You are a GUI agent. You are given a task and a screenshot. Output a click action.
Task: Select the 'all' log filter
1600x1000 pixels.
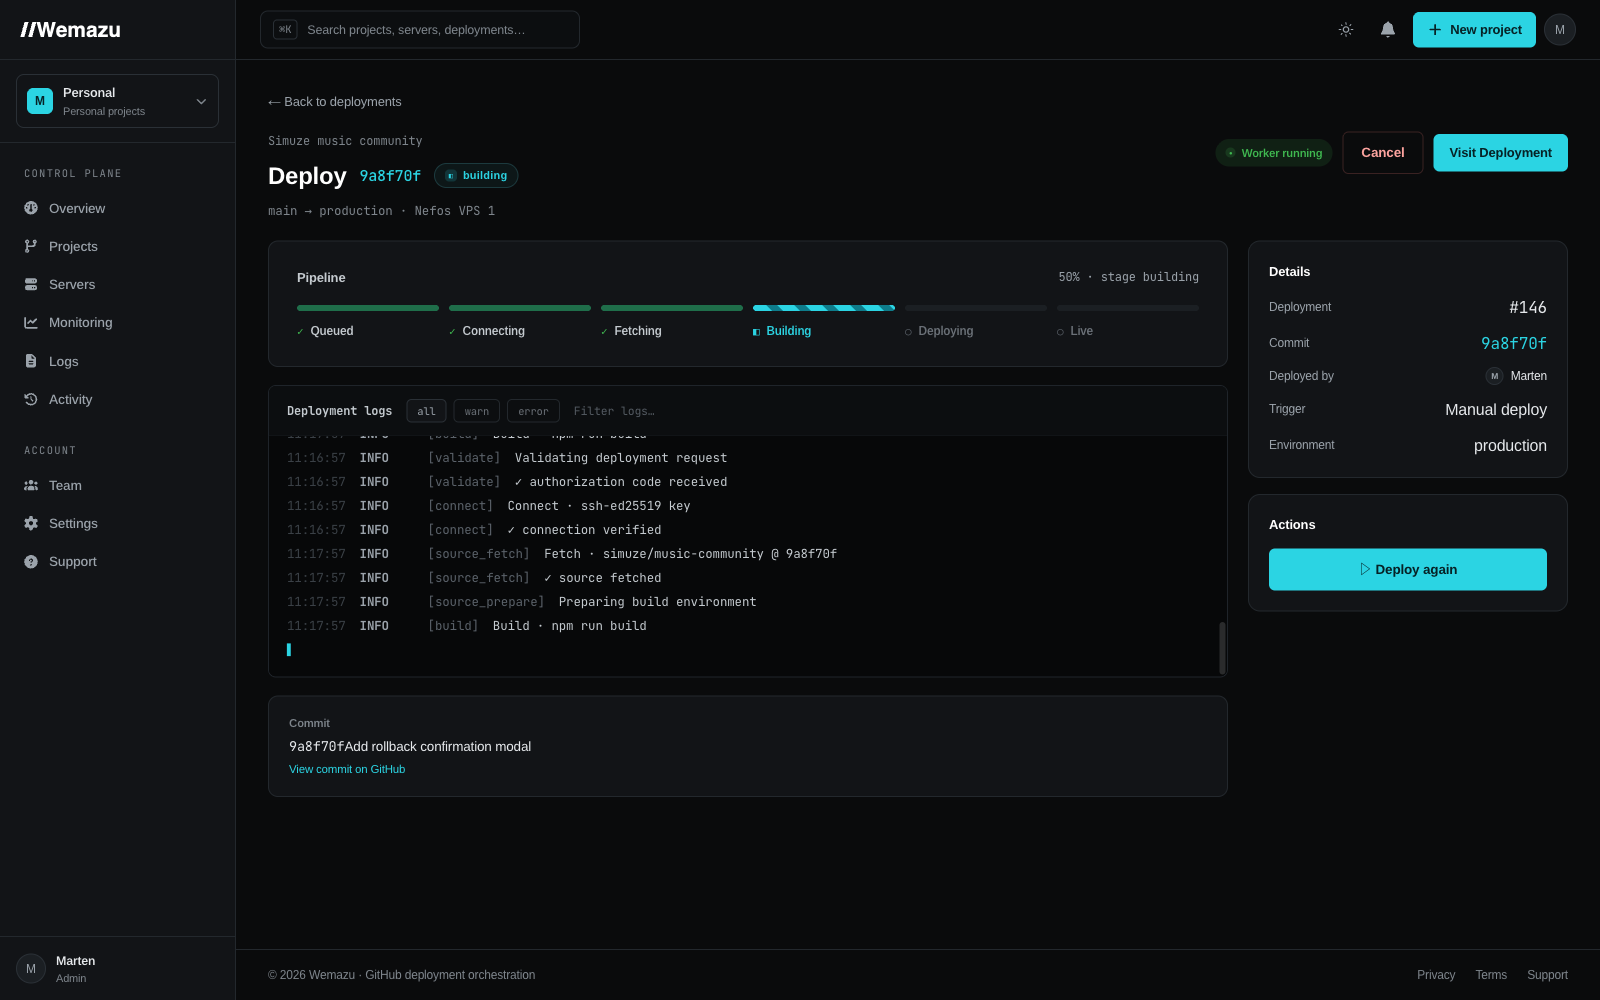pos(426,411)
